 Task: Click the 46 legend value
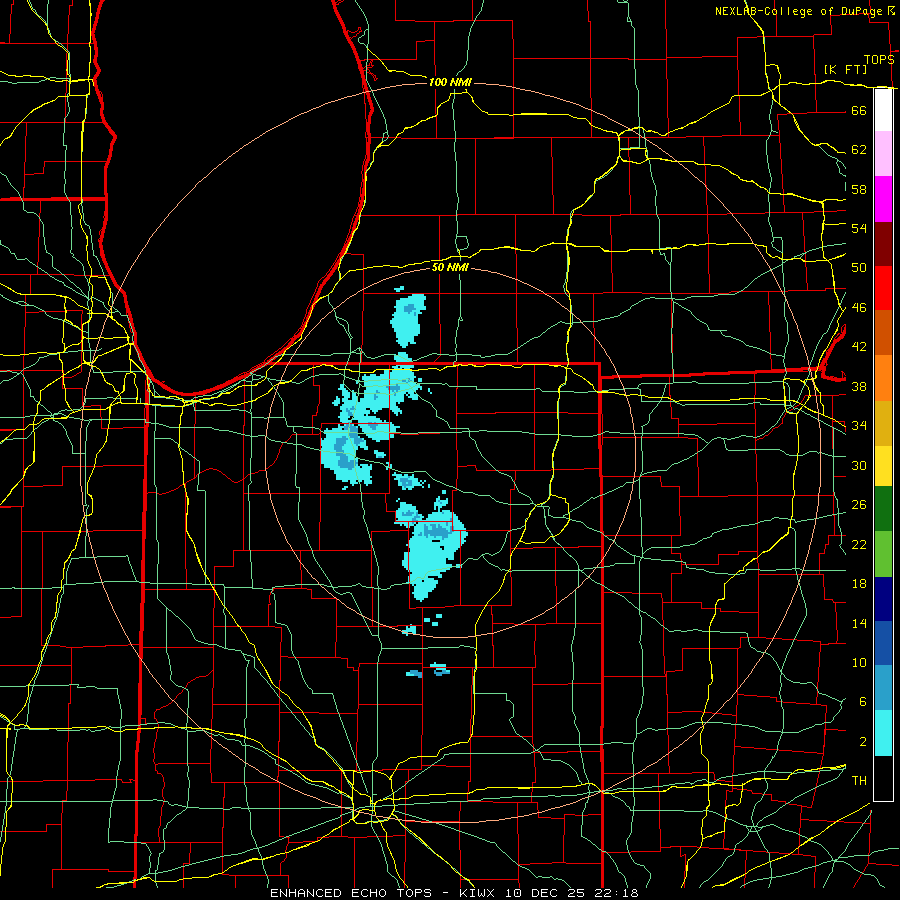(x=859, y=308)
